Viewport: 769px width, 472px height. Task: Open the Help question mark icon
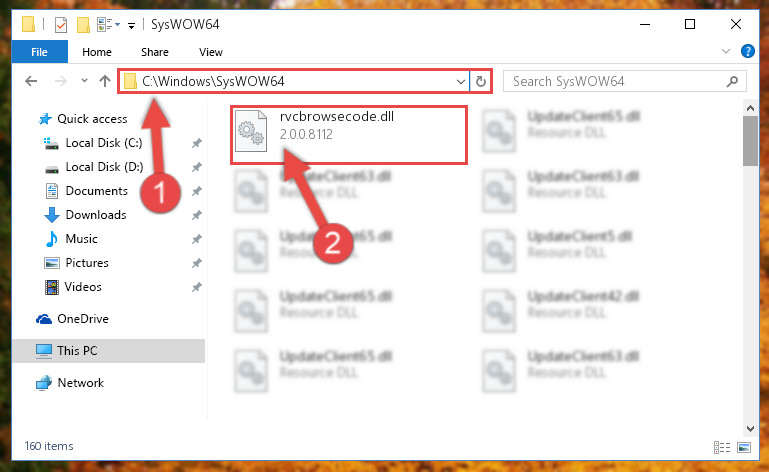(747, 51)
